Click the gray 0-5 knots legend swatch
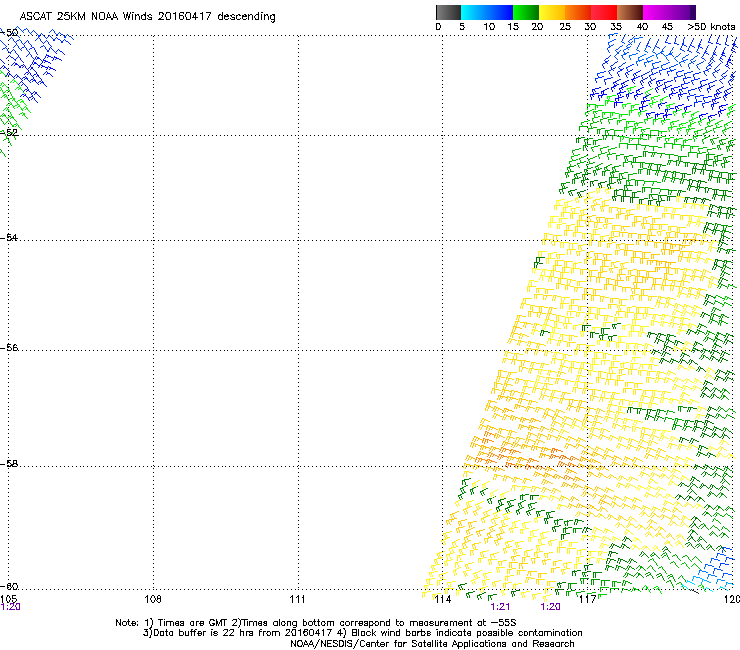This screenshot has height=650, width=740. [x=448, y=12]
